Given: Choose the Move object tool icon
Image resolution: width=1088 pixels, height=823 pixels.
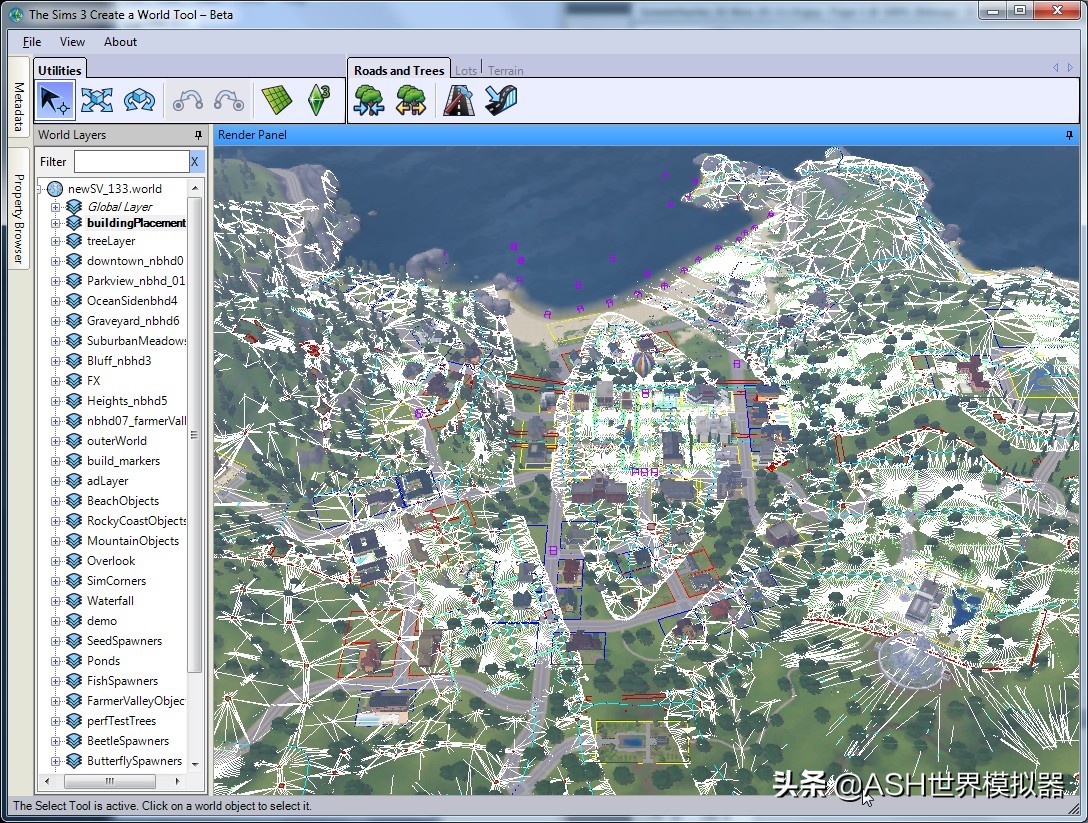Looking at the screenshot, I should (96, 100).
